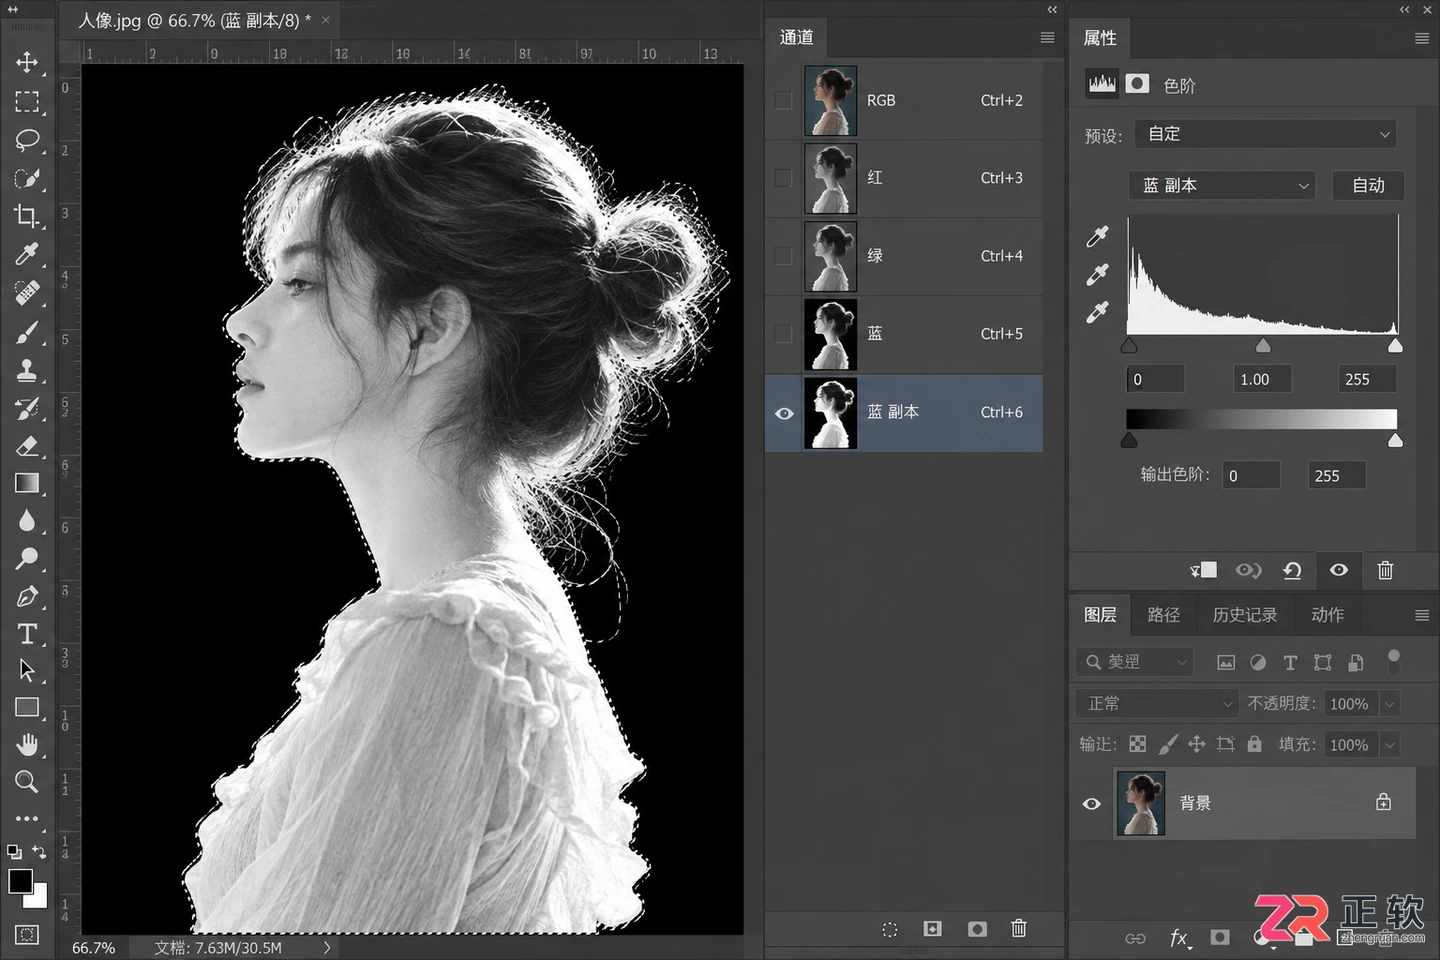Select the Pen tool

[x=27, y=597]
